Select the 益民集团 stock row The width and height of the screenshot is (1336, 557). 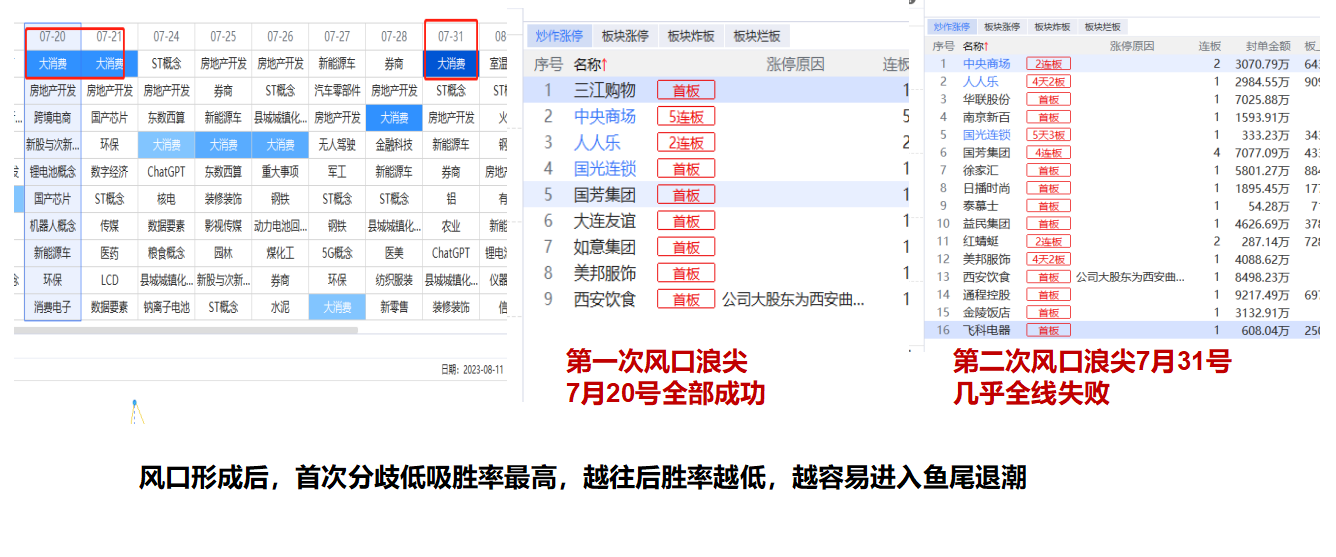pos(1124,224)
